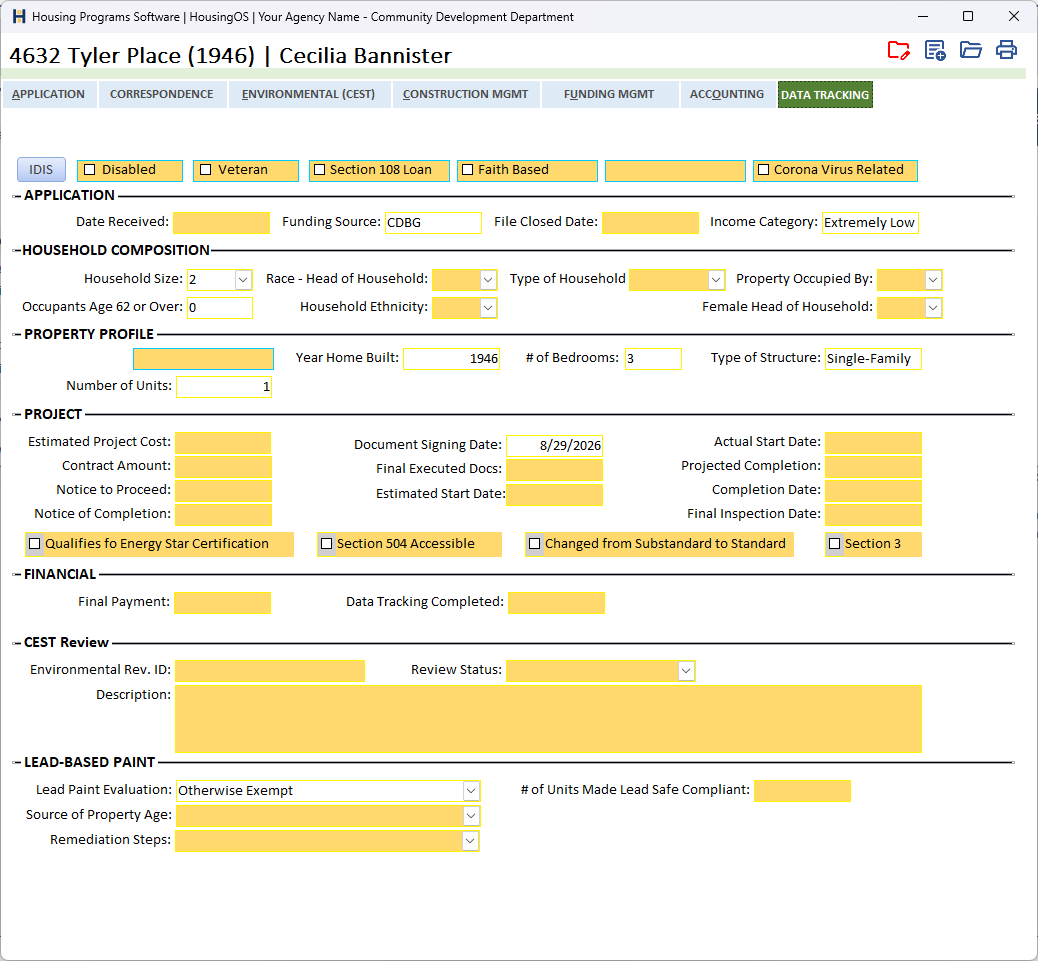The image size is (1038, 961).
Task: Open the Environmental (CEST) tab
Action: point(308,95)
